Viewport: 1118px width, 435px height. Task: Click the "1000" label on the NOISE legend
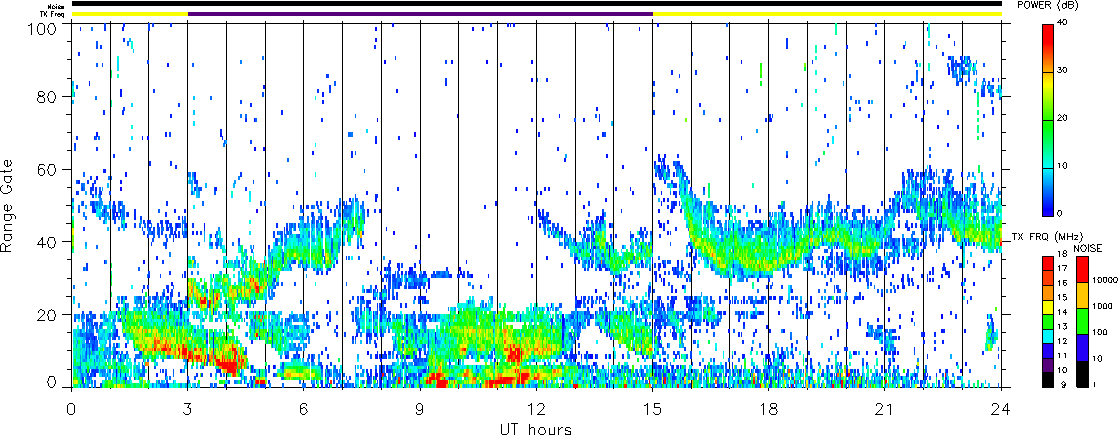(1102, 306)
